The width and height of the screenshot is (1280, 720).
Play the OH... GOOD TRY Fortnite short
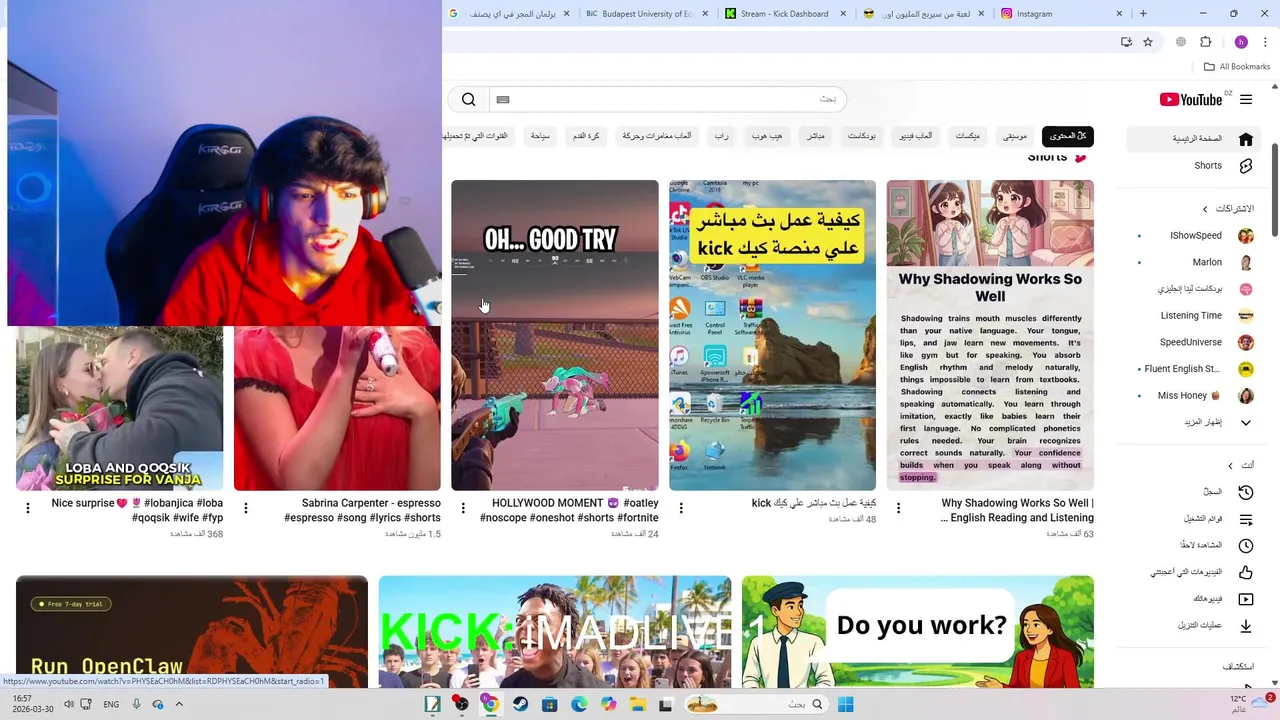555,335
